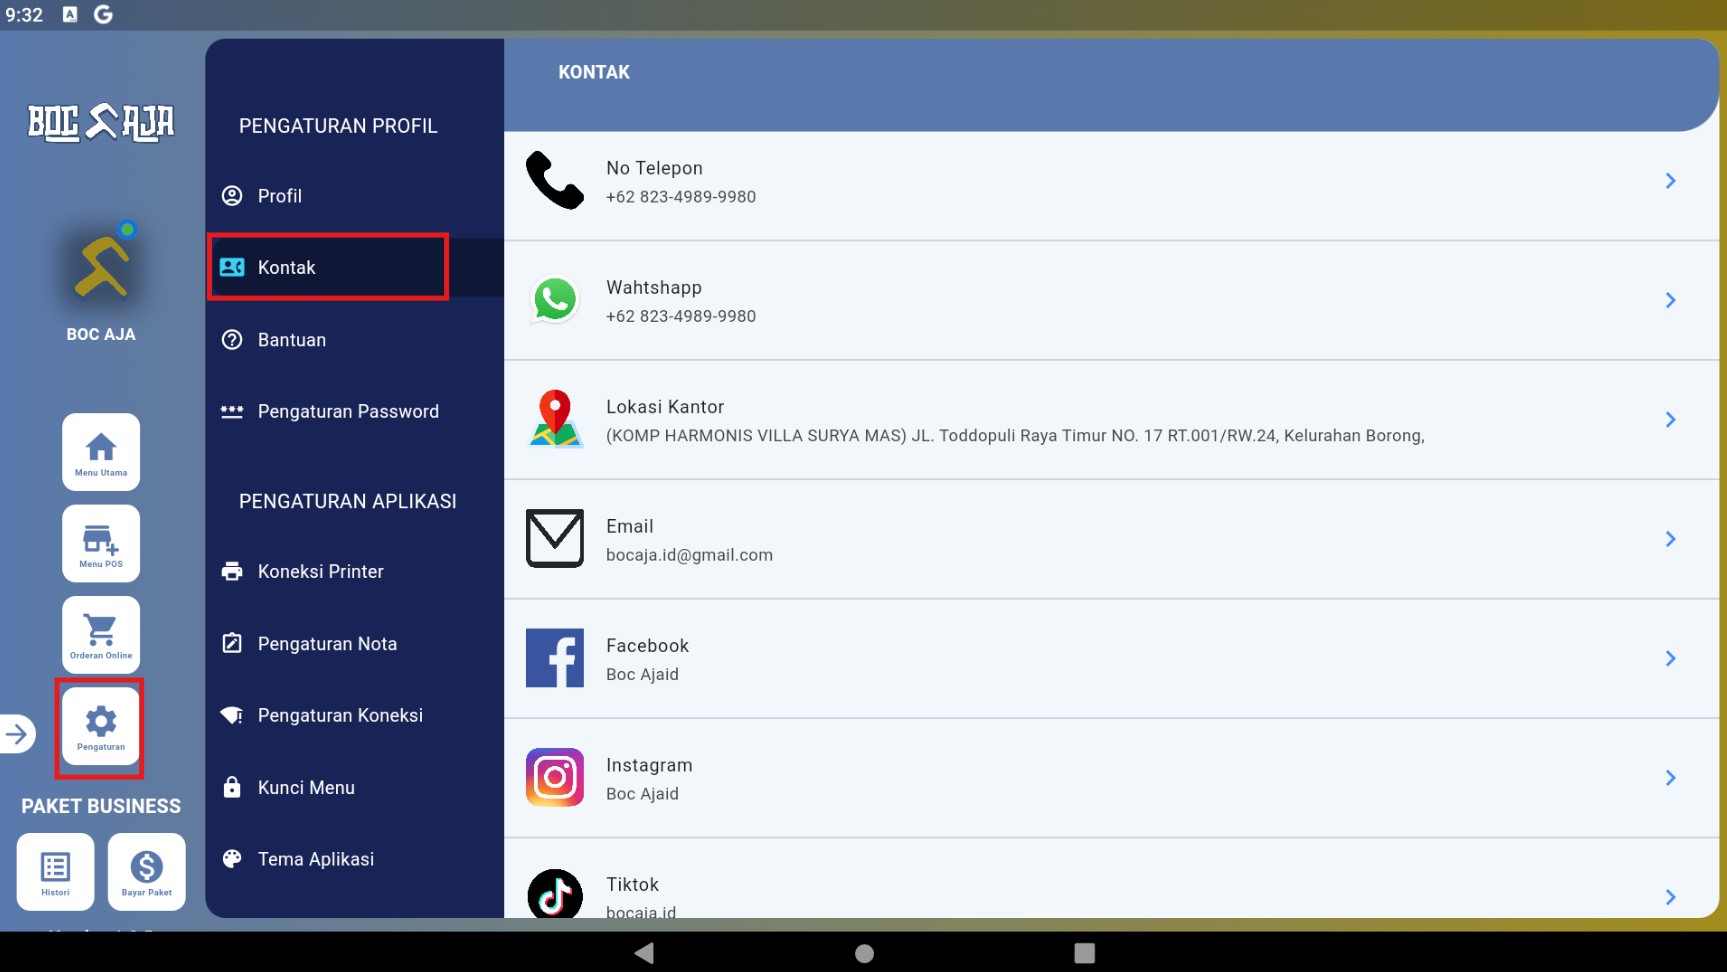Open Bantuan help menu item

355,340
